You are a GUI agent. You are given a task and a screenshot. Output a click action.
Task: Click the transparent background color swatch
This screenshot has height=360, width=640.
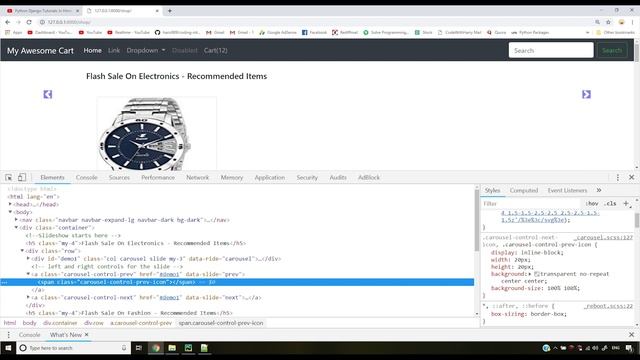click(537, 274)
